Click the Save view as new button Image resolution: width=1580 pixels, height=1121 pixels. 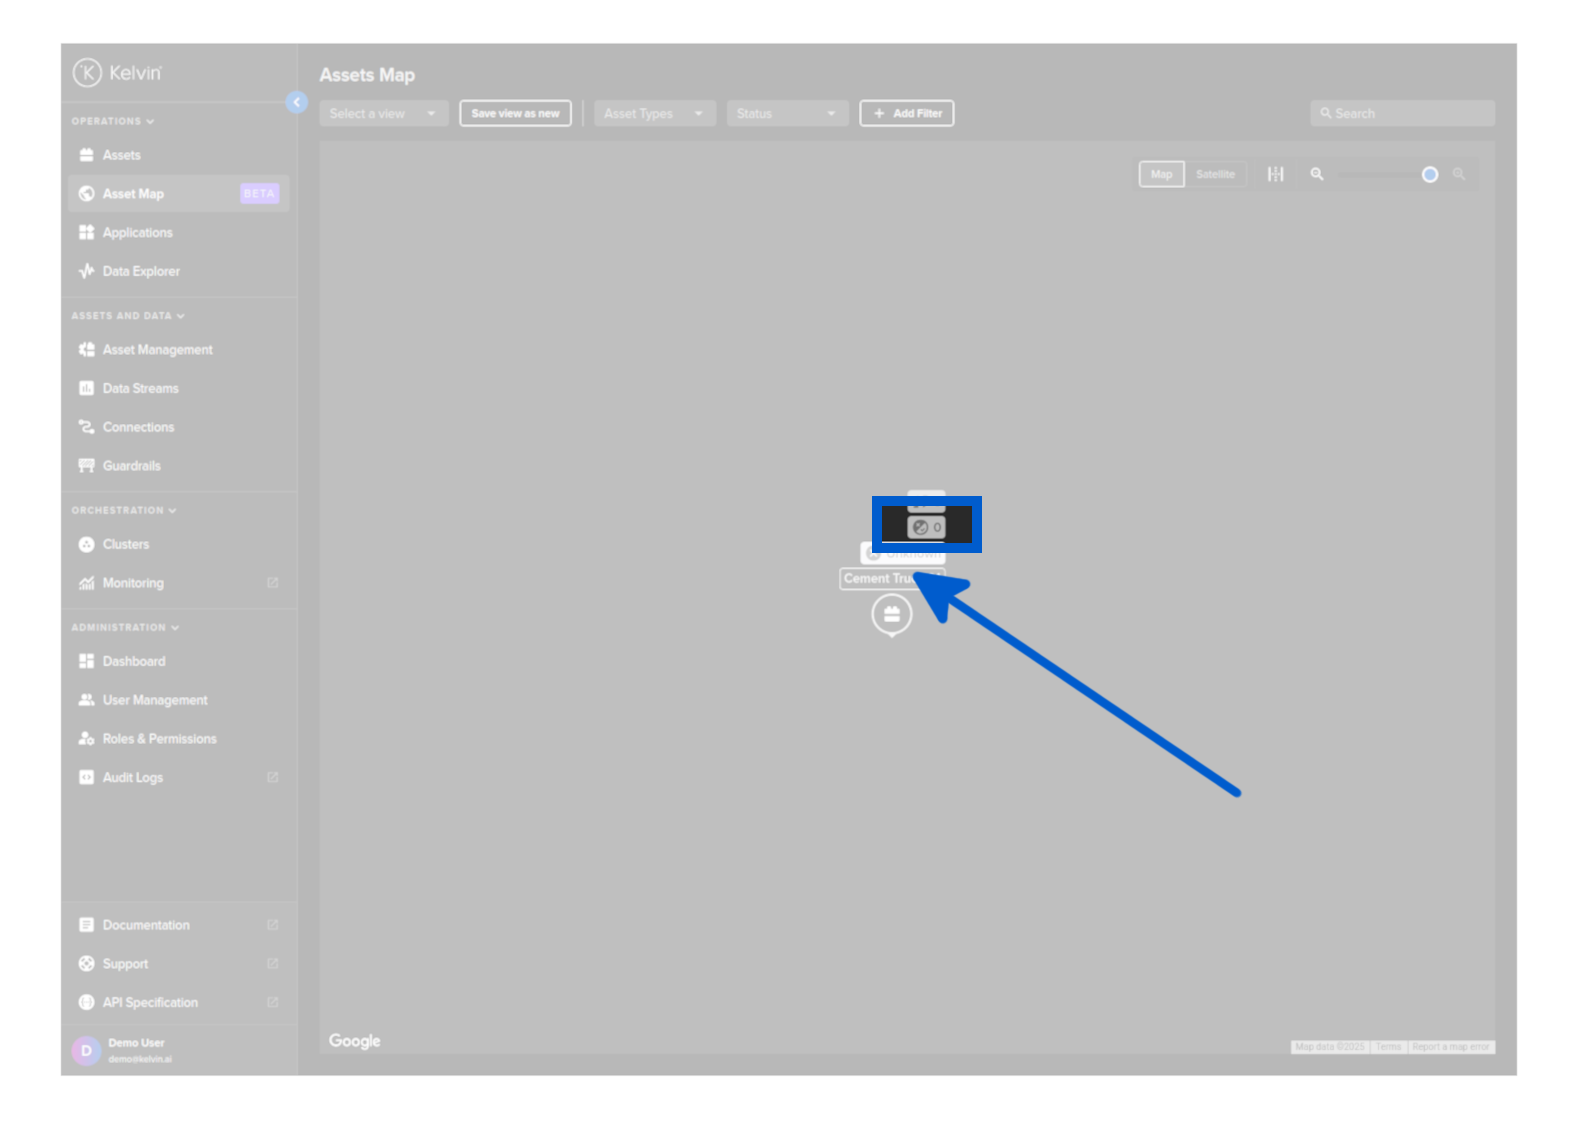coord(515,114)
